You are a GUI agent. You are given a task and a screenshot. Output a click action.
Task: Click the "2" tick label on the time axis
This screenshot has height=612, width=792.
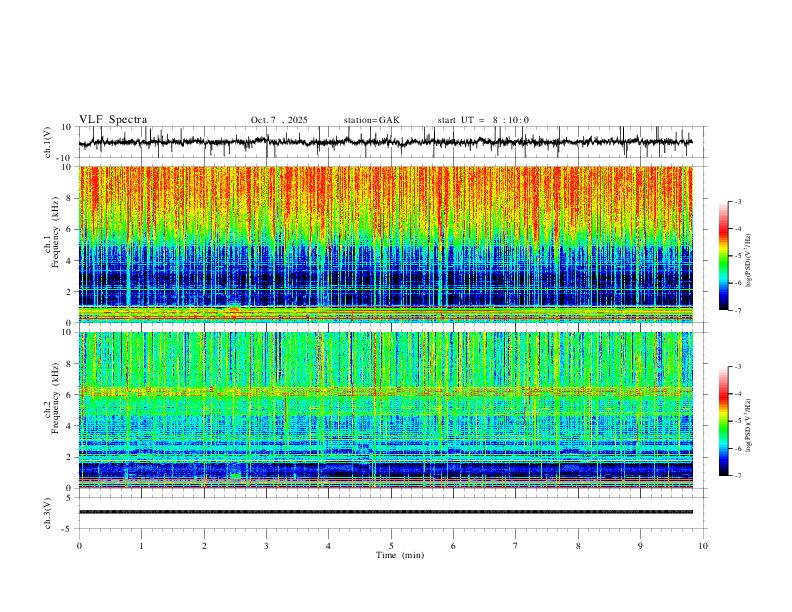tap(204, 546)
